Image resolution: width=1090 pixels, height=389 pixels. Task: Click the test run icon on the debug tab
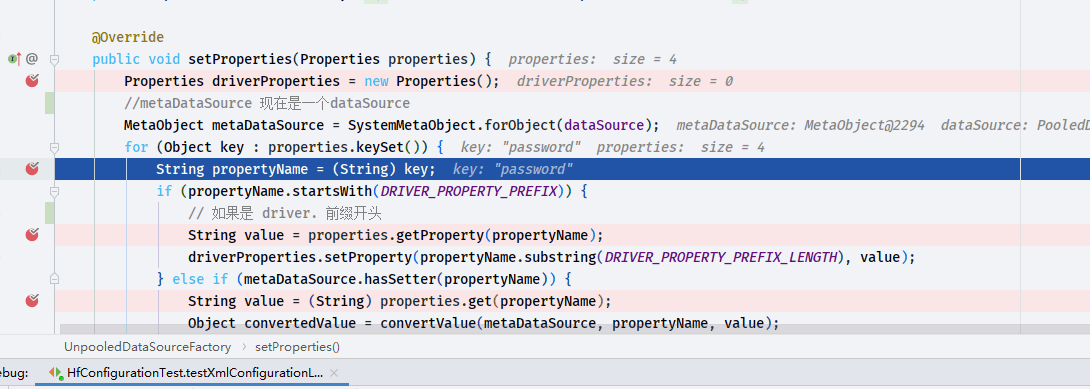click(x=55, y=373)
